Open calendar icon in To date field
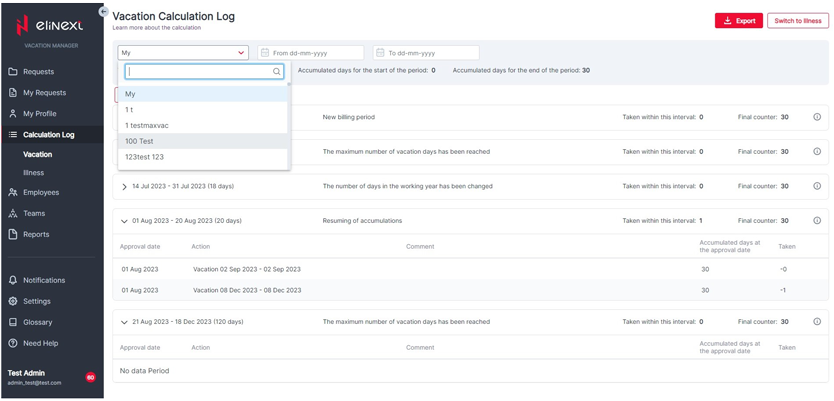Viewport: 834px width, 401px height. pos(381,53)
